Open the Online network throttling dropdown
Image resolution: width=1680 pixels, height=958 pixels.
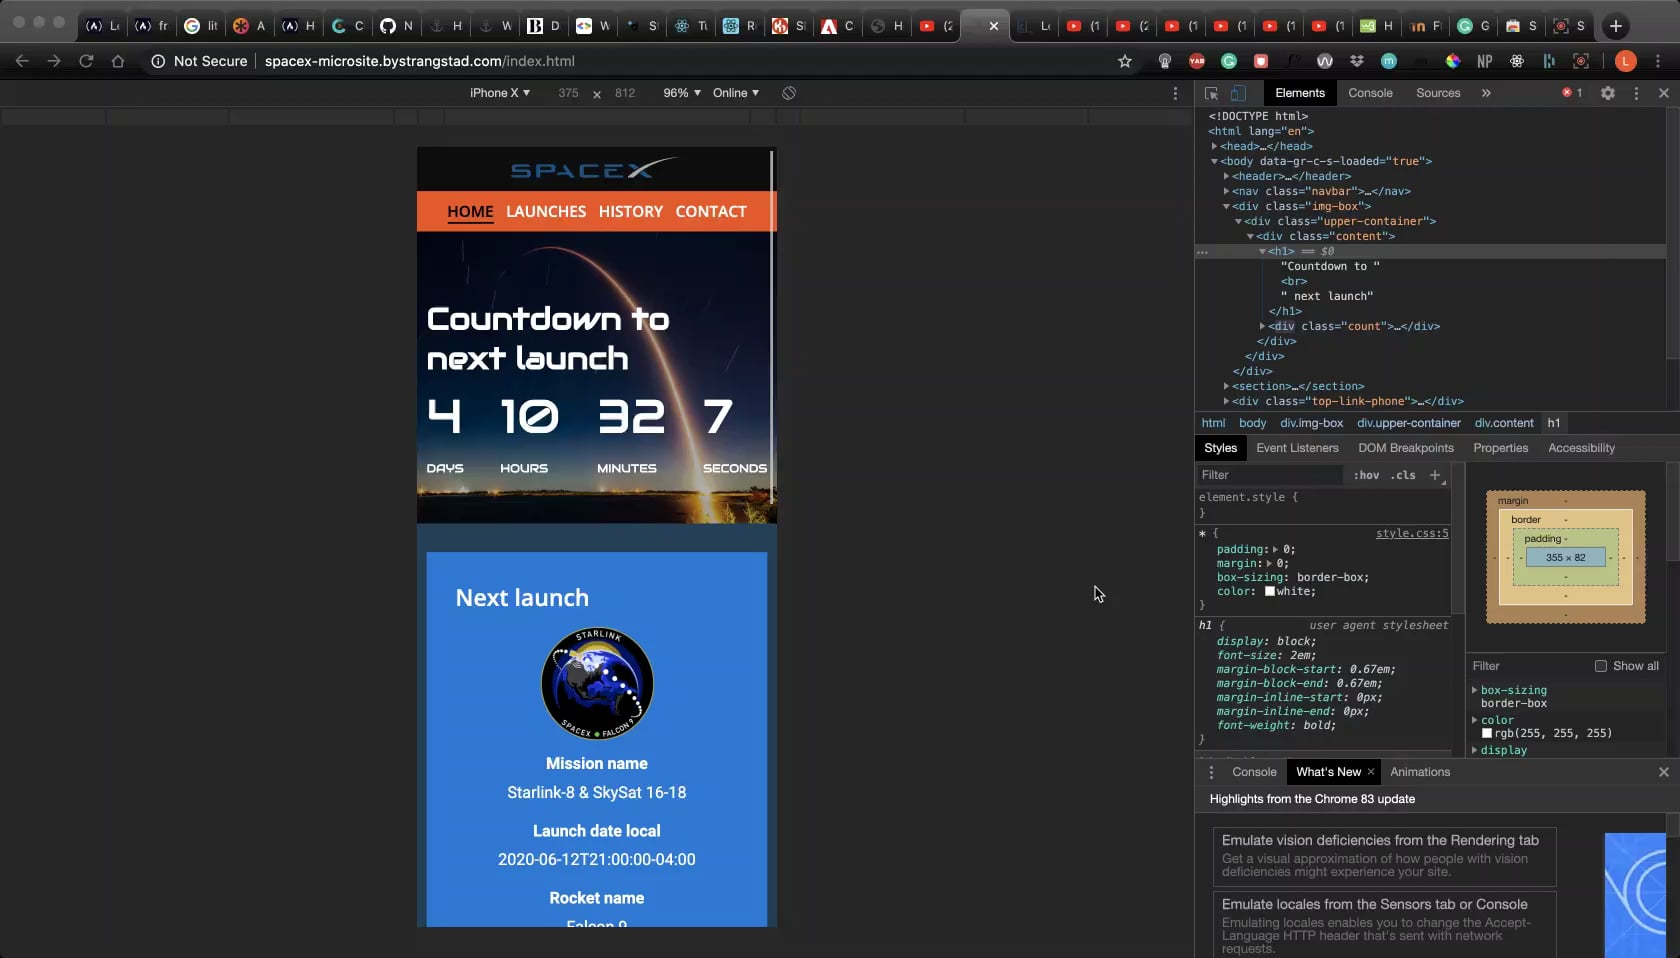point(735,93)
